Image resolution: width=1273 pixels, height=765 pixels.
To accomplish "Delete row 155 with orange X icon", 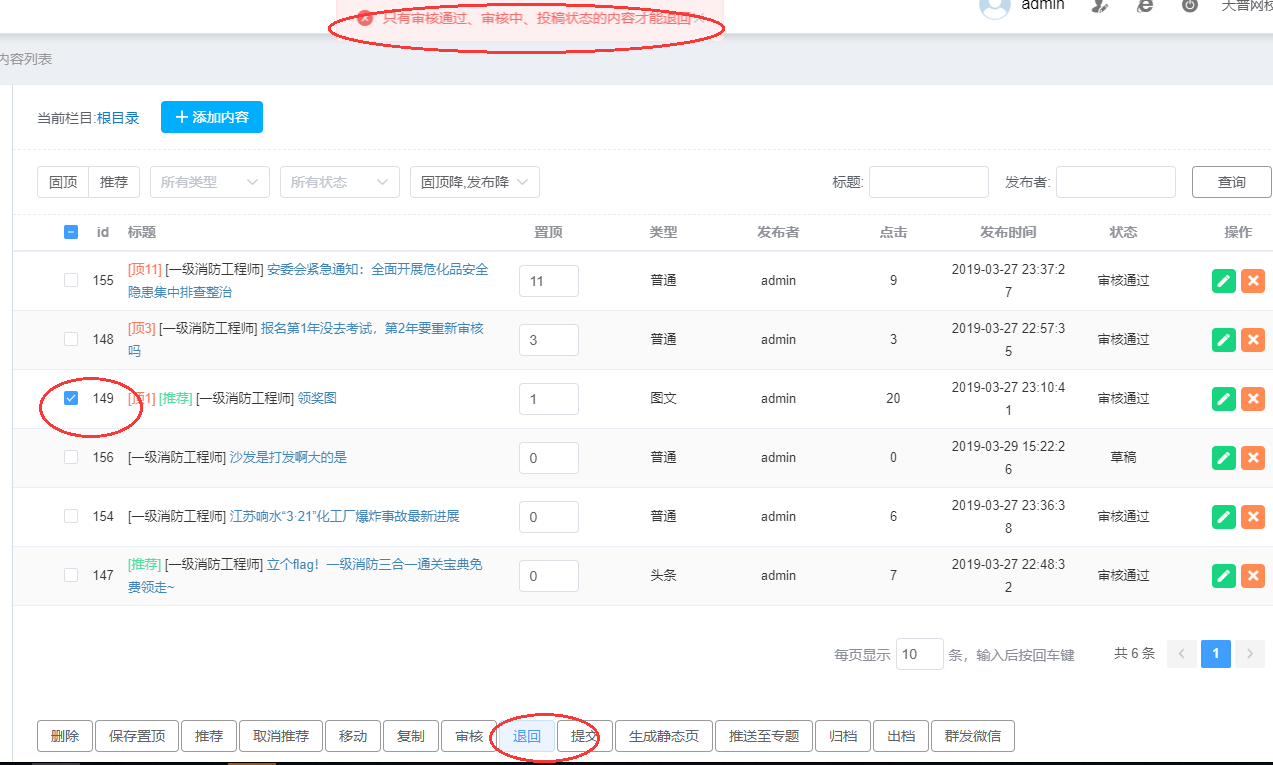I will 1252,281.
